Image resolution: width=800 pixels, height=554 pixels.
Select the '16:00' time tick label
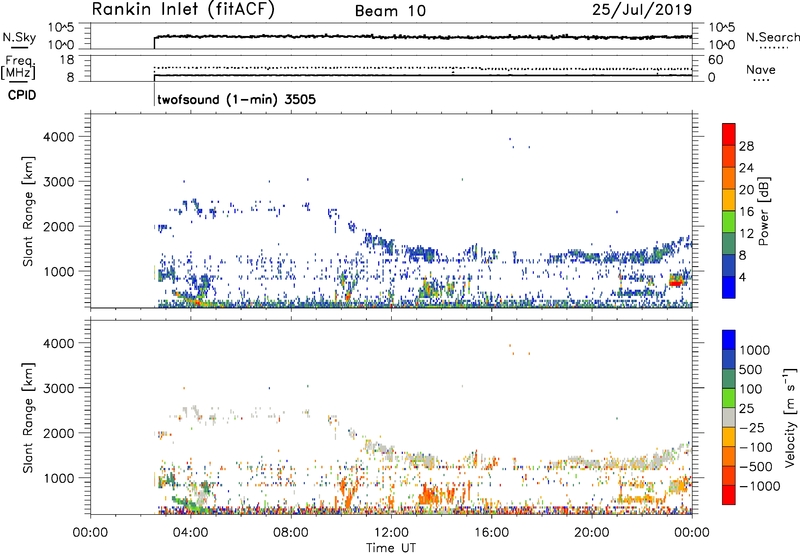[x=491, y=533]
